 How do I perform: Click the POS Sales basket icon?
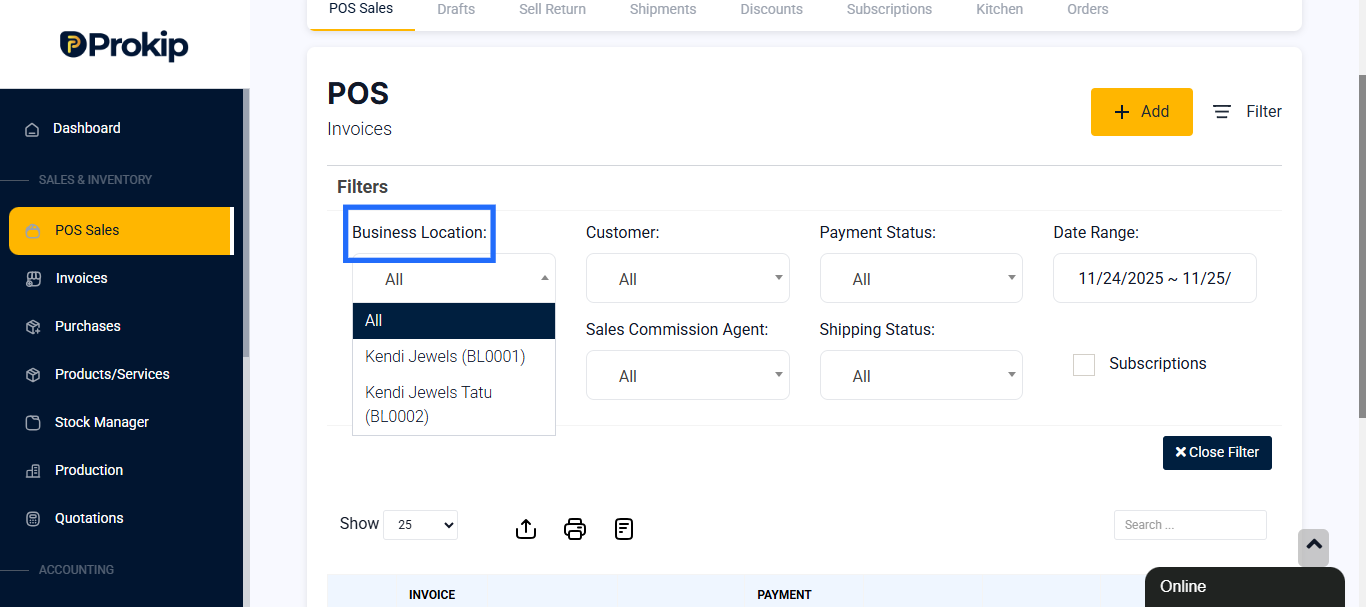[33, 231]
